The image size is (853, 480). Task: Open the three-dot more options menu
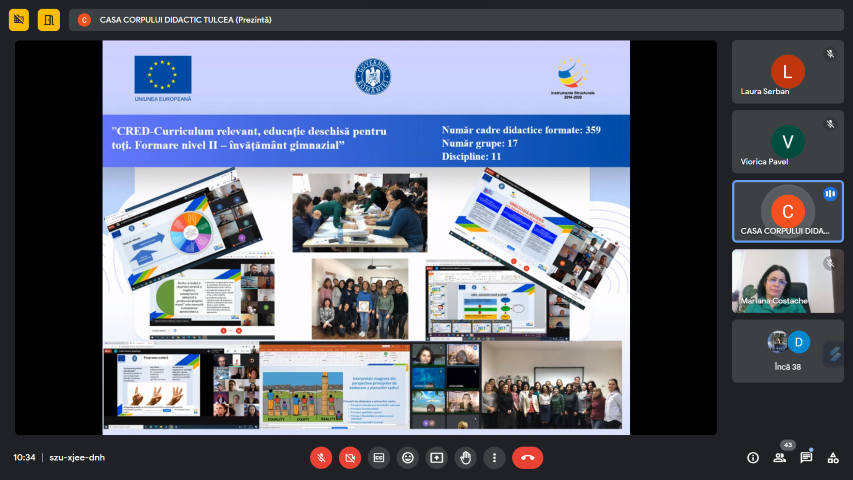click(x=495, y=458)
